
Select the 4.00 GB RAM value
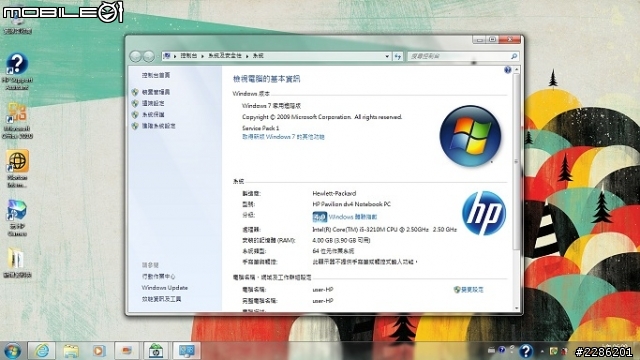pos(341,240)
